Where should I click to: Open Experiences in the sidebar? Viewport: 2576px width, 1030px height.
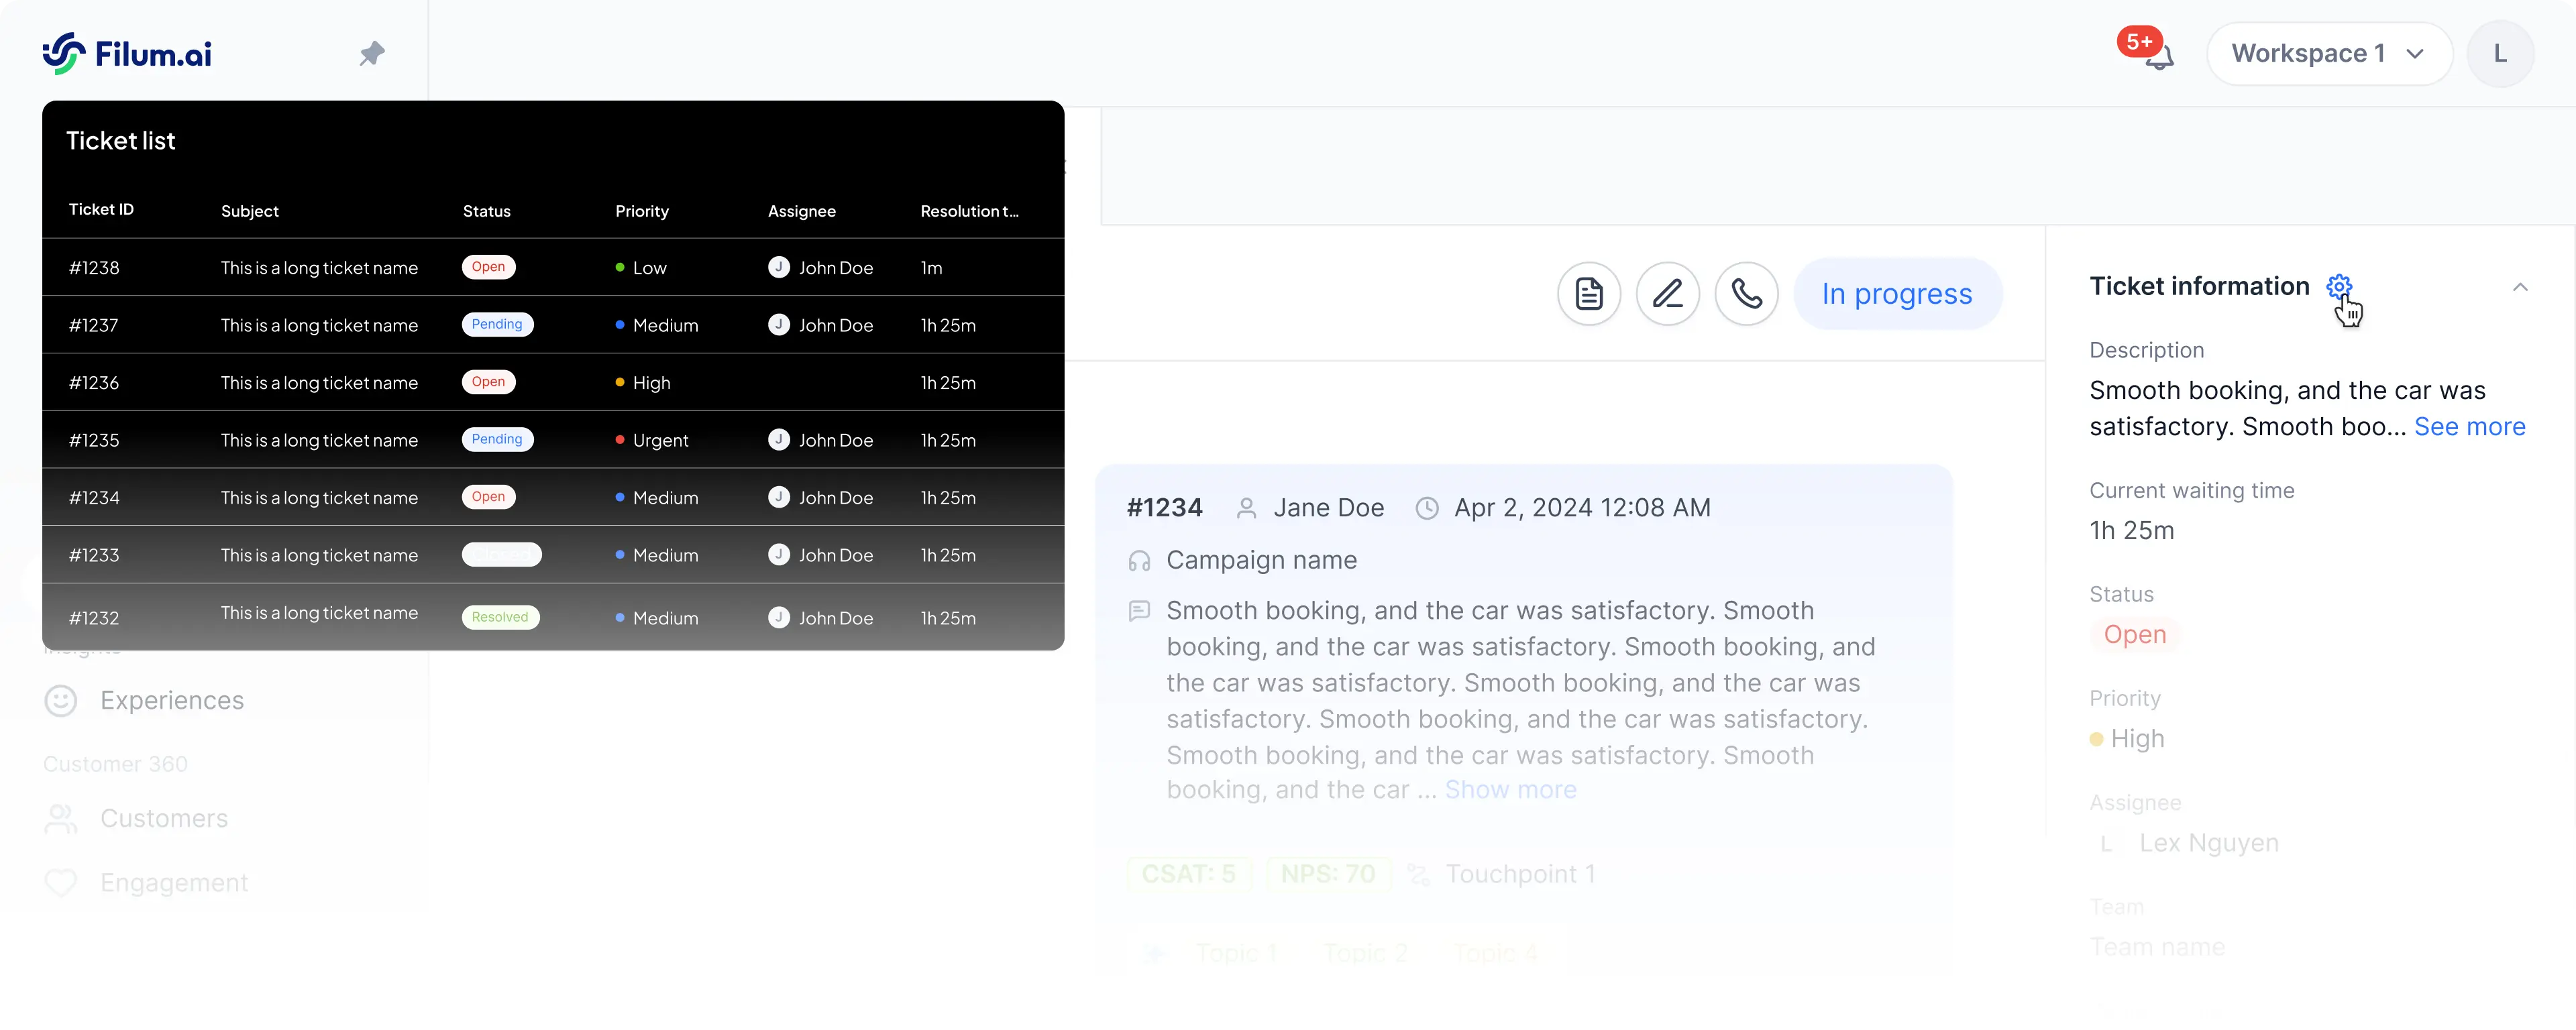point(171,700)
